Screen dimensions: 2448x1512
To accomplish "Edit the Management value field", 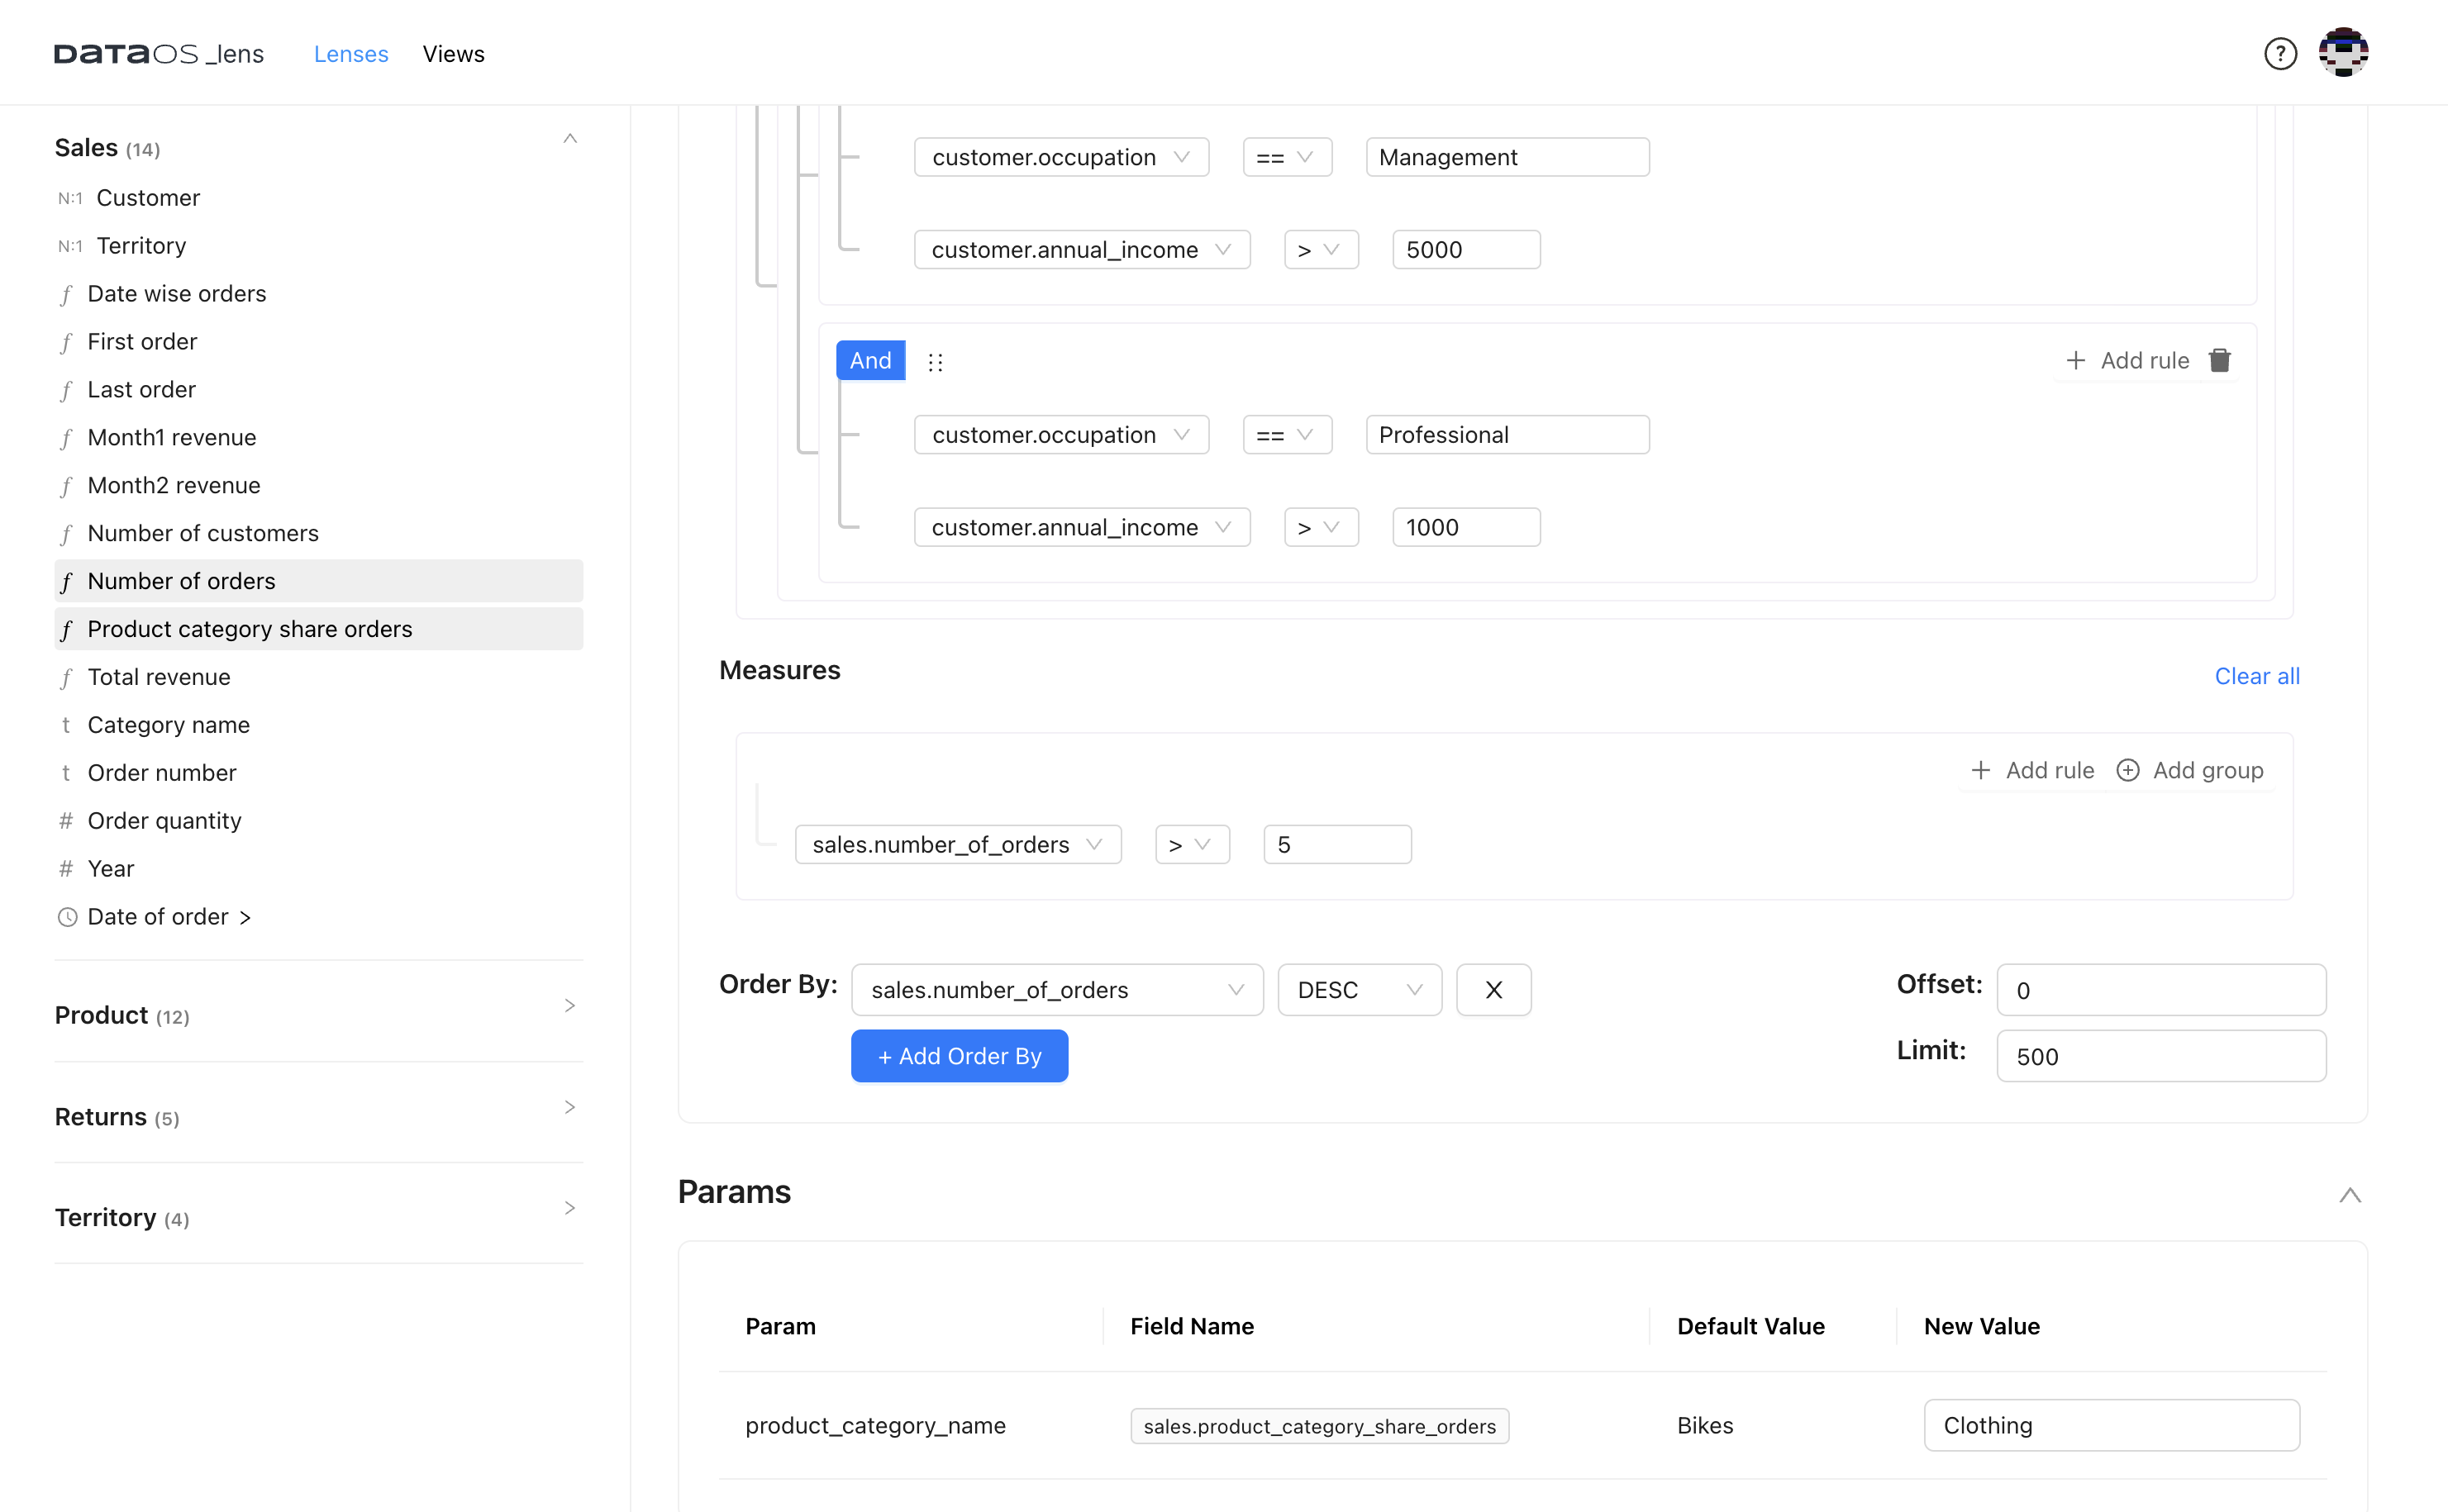I will [x=1507, y=157].
